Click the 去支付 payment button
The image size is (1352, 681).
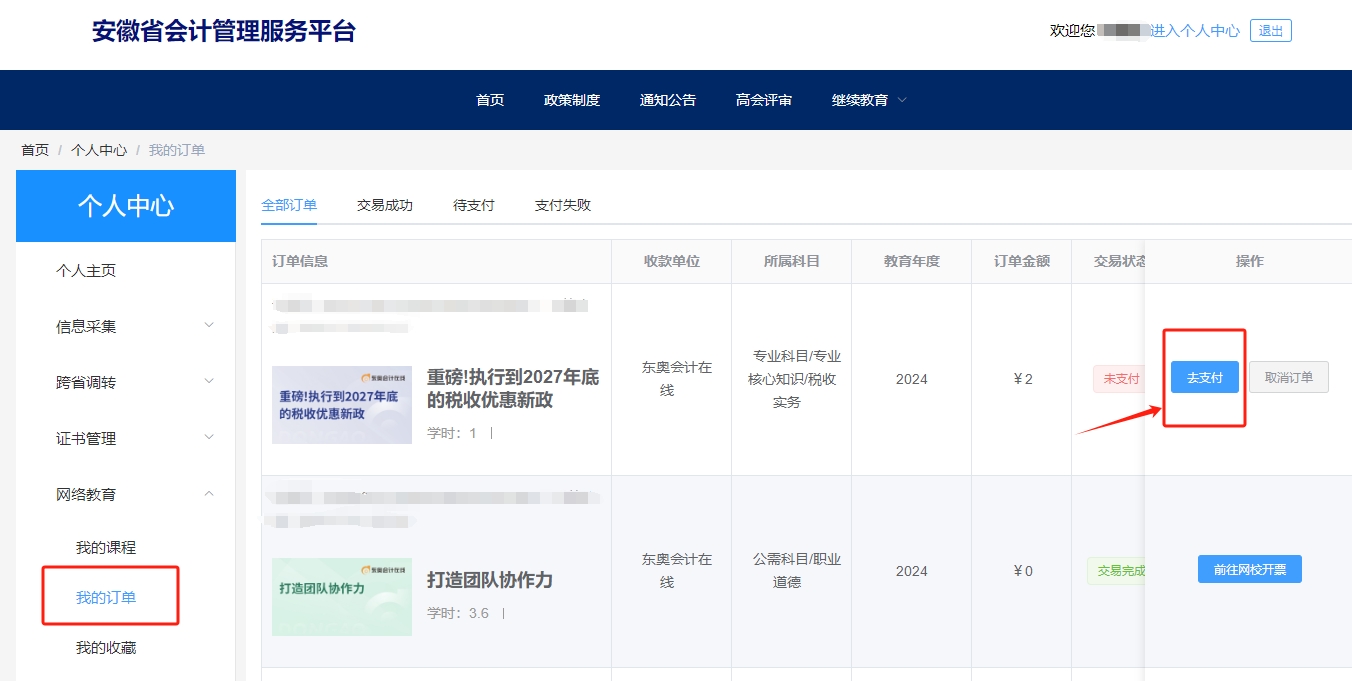[x=1205, y=378]
